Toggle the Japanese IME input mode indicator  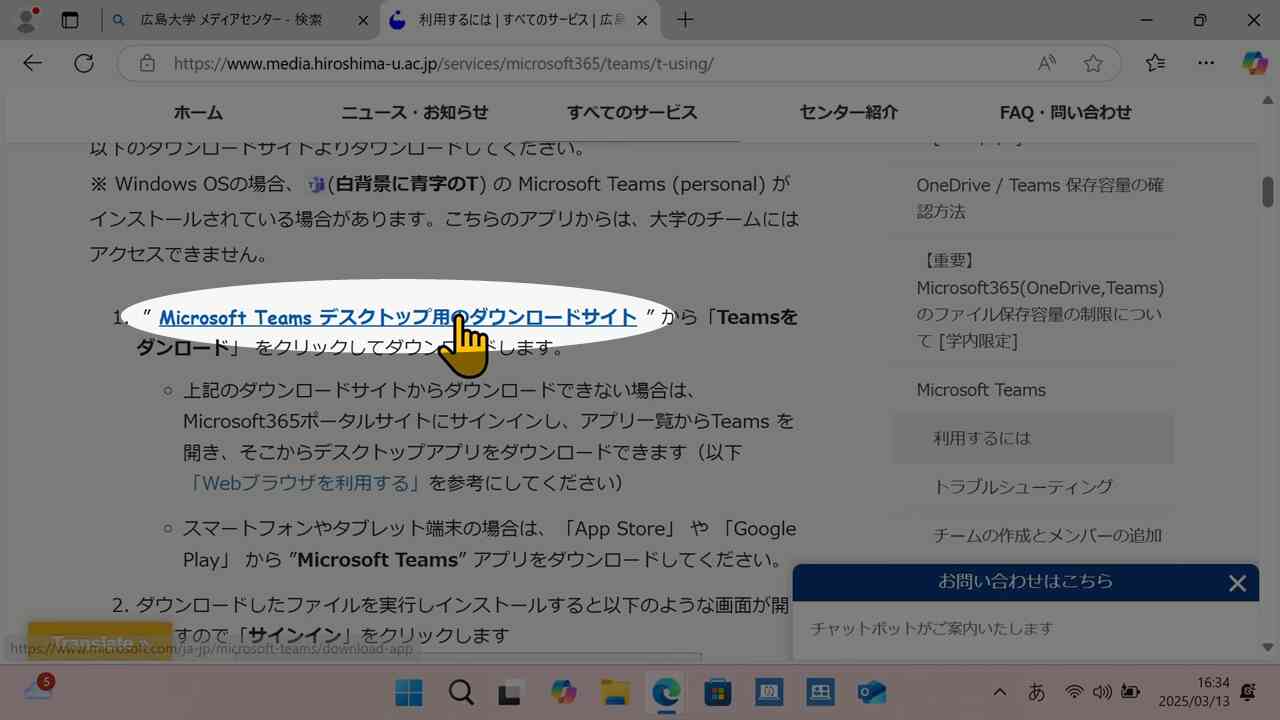pyautogui.click(x=1036, y=691)
